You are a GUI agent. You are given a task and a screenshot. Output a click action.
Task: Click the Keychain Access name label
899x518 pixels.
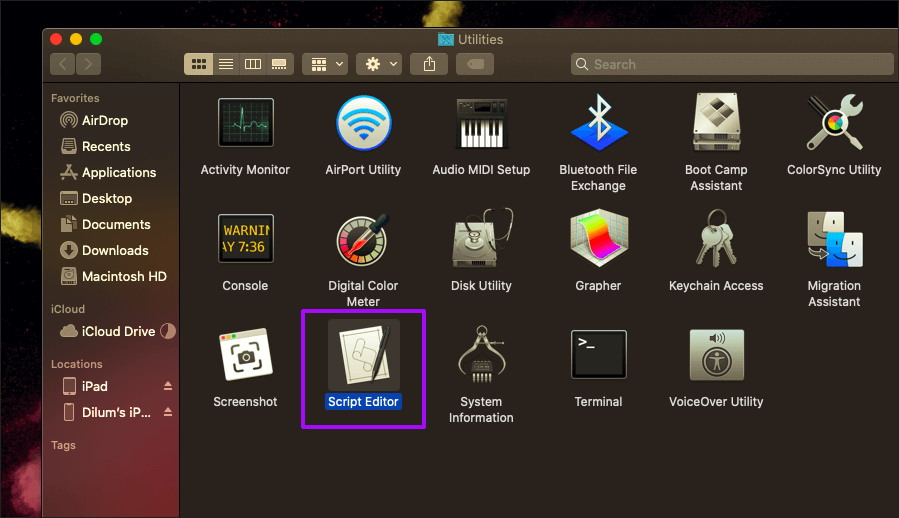716,286
